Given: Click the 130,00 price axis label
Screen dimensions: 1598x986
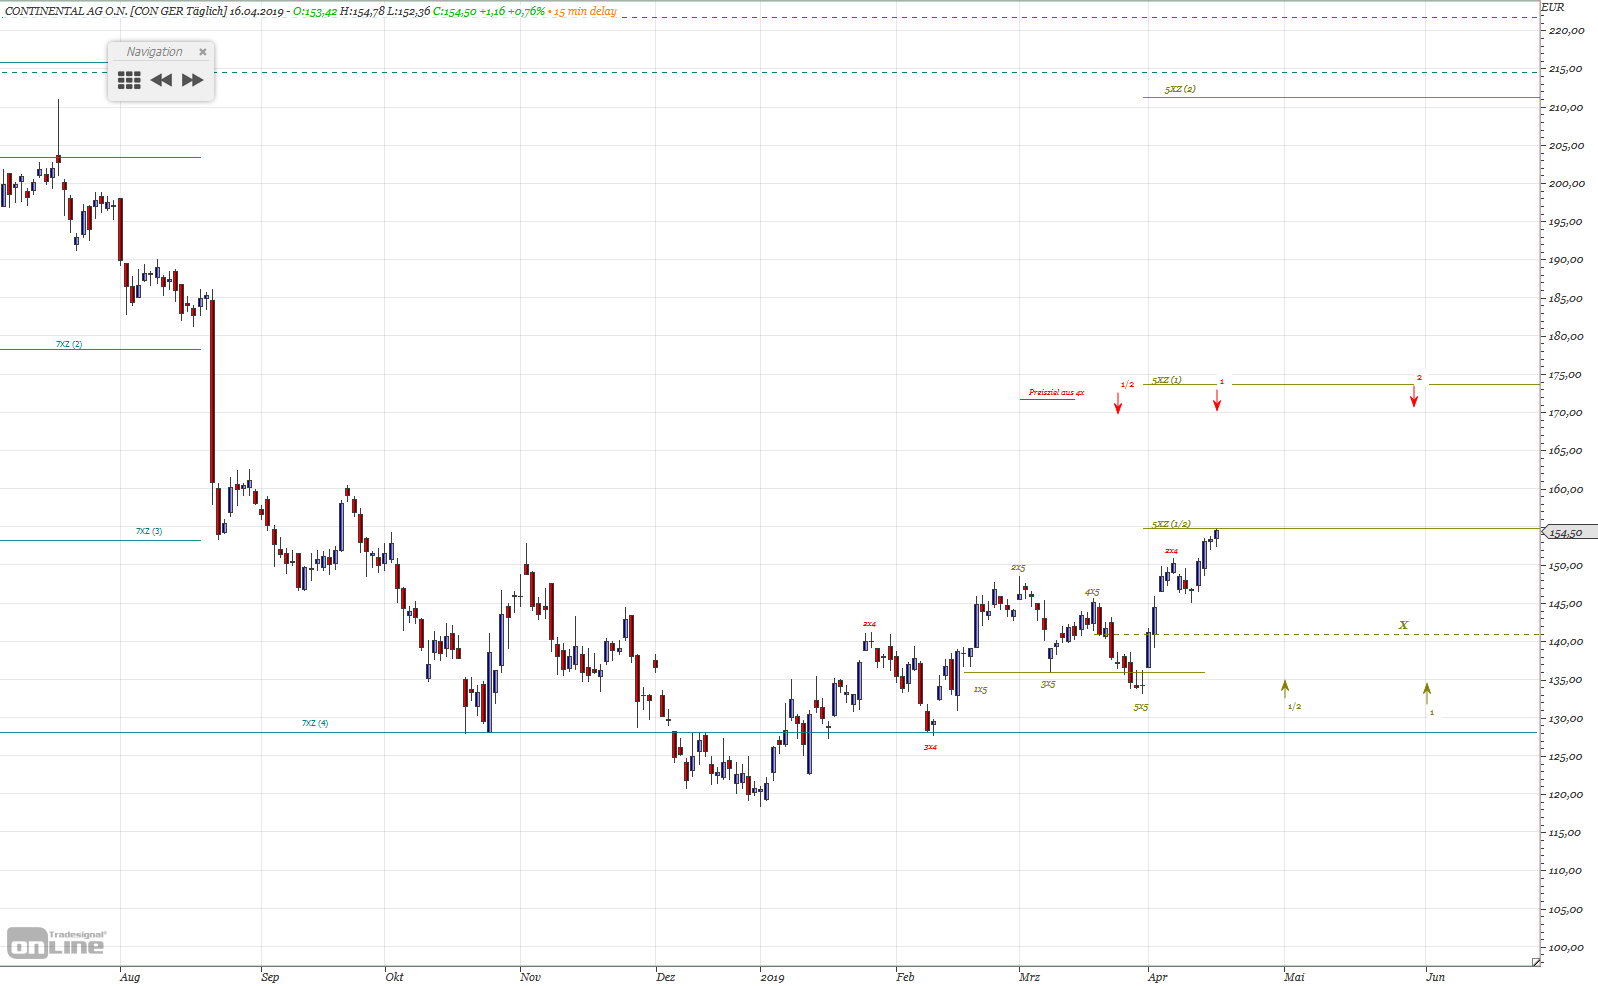Looking at the screenshot, I should tap(1566, 719).
